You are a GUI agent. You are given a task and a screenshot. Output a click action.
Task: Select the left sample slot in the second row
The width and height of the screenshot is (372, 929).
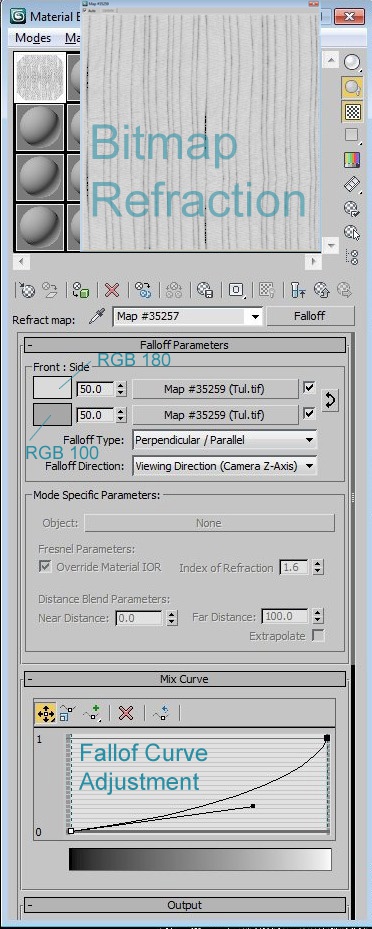point(40,127)
